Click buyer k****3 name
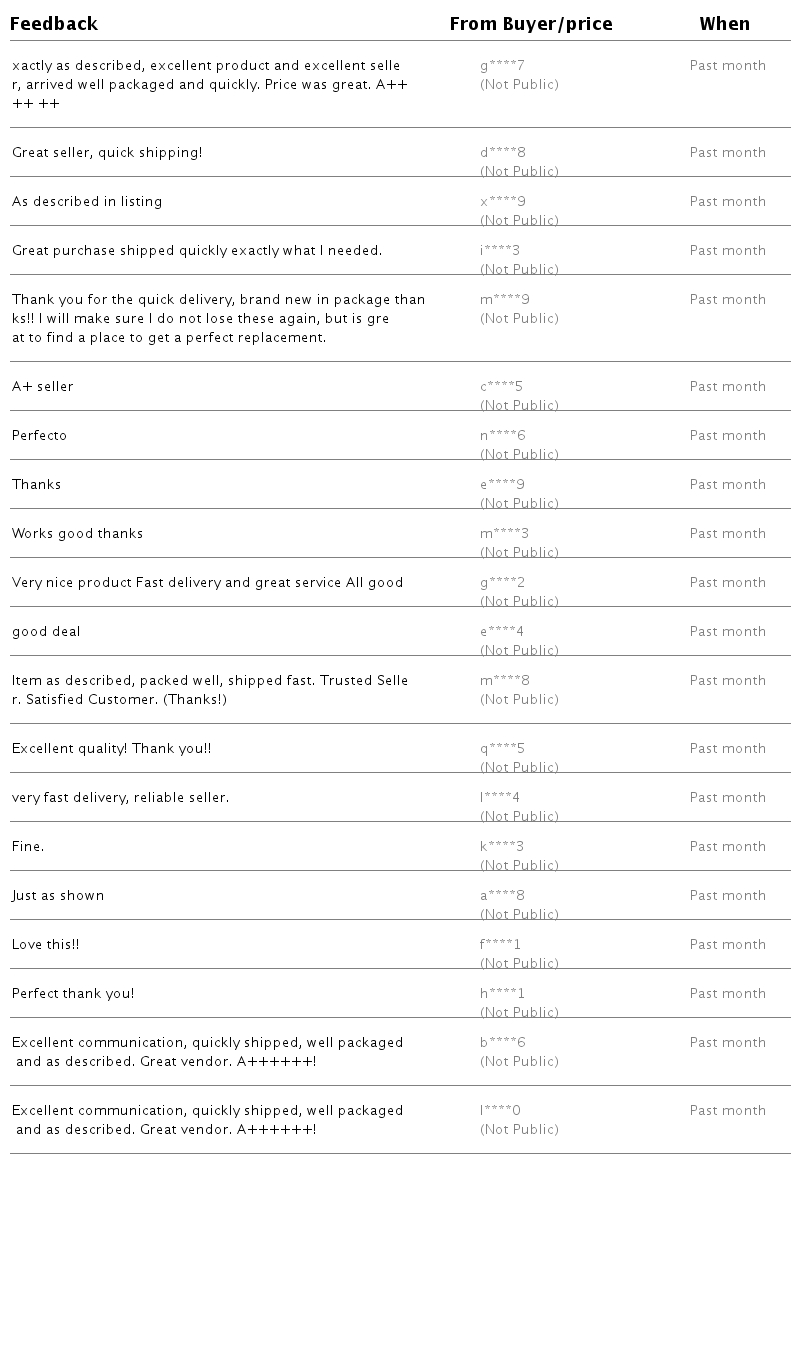Viewport: 800px width, 1368px height. click(x=501, y=847)
